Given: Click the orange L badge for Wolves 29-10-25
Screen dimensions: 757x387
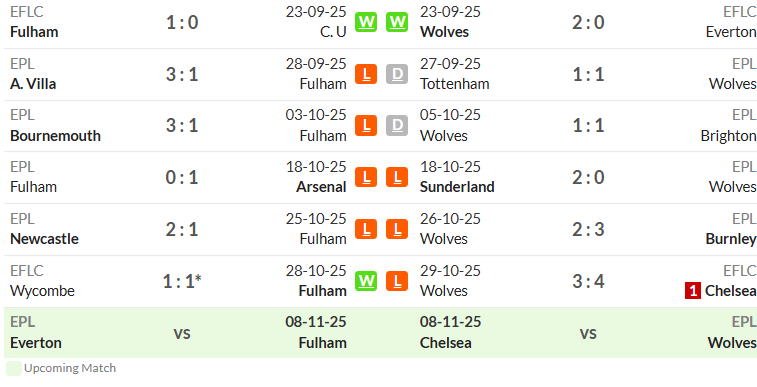Looking at the screenshot, I should click(x=397, y=281).
